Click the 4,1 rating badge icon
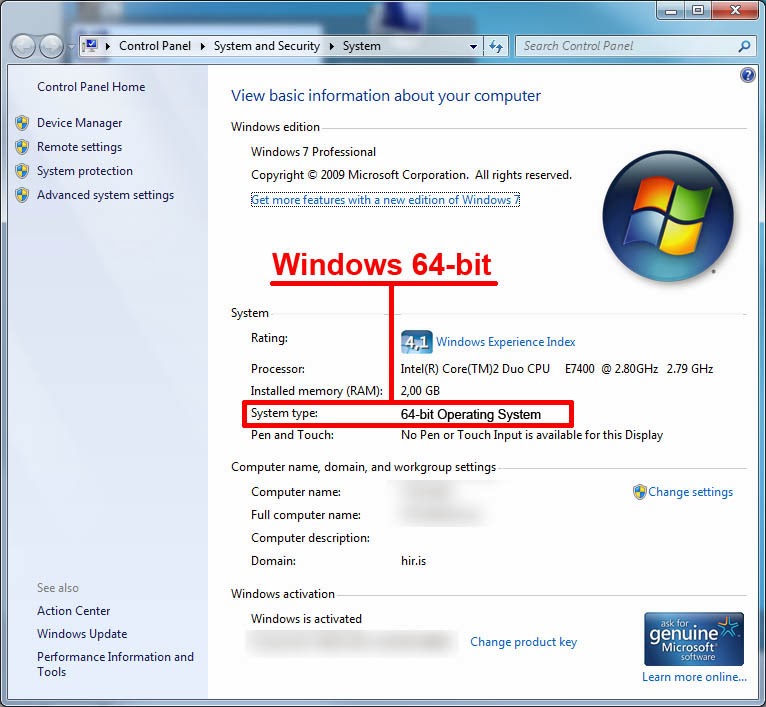 click(x=416, y=342)
